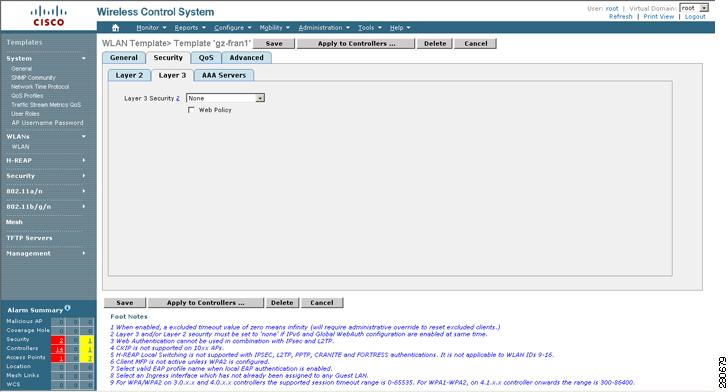Open footnote 2 link beside Layer 3 Security
This screenshot has height=392, width=728.
tap(178, 98)
